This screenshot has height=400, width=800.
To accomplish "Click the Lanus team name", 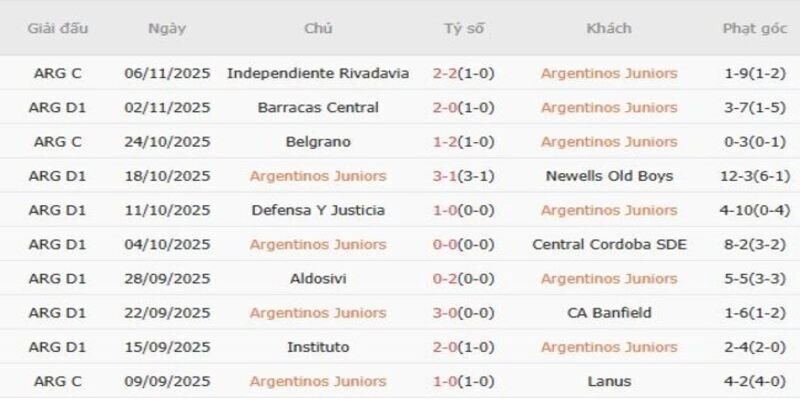I will [609, 381].
